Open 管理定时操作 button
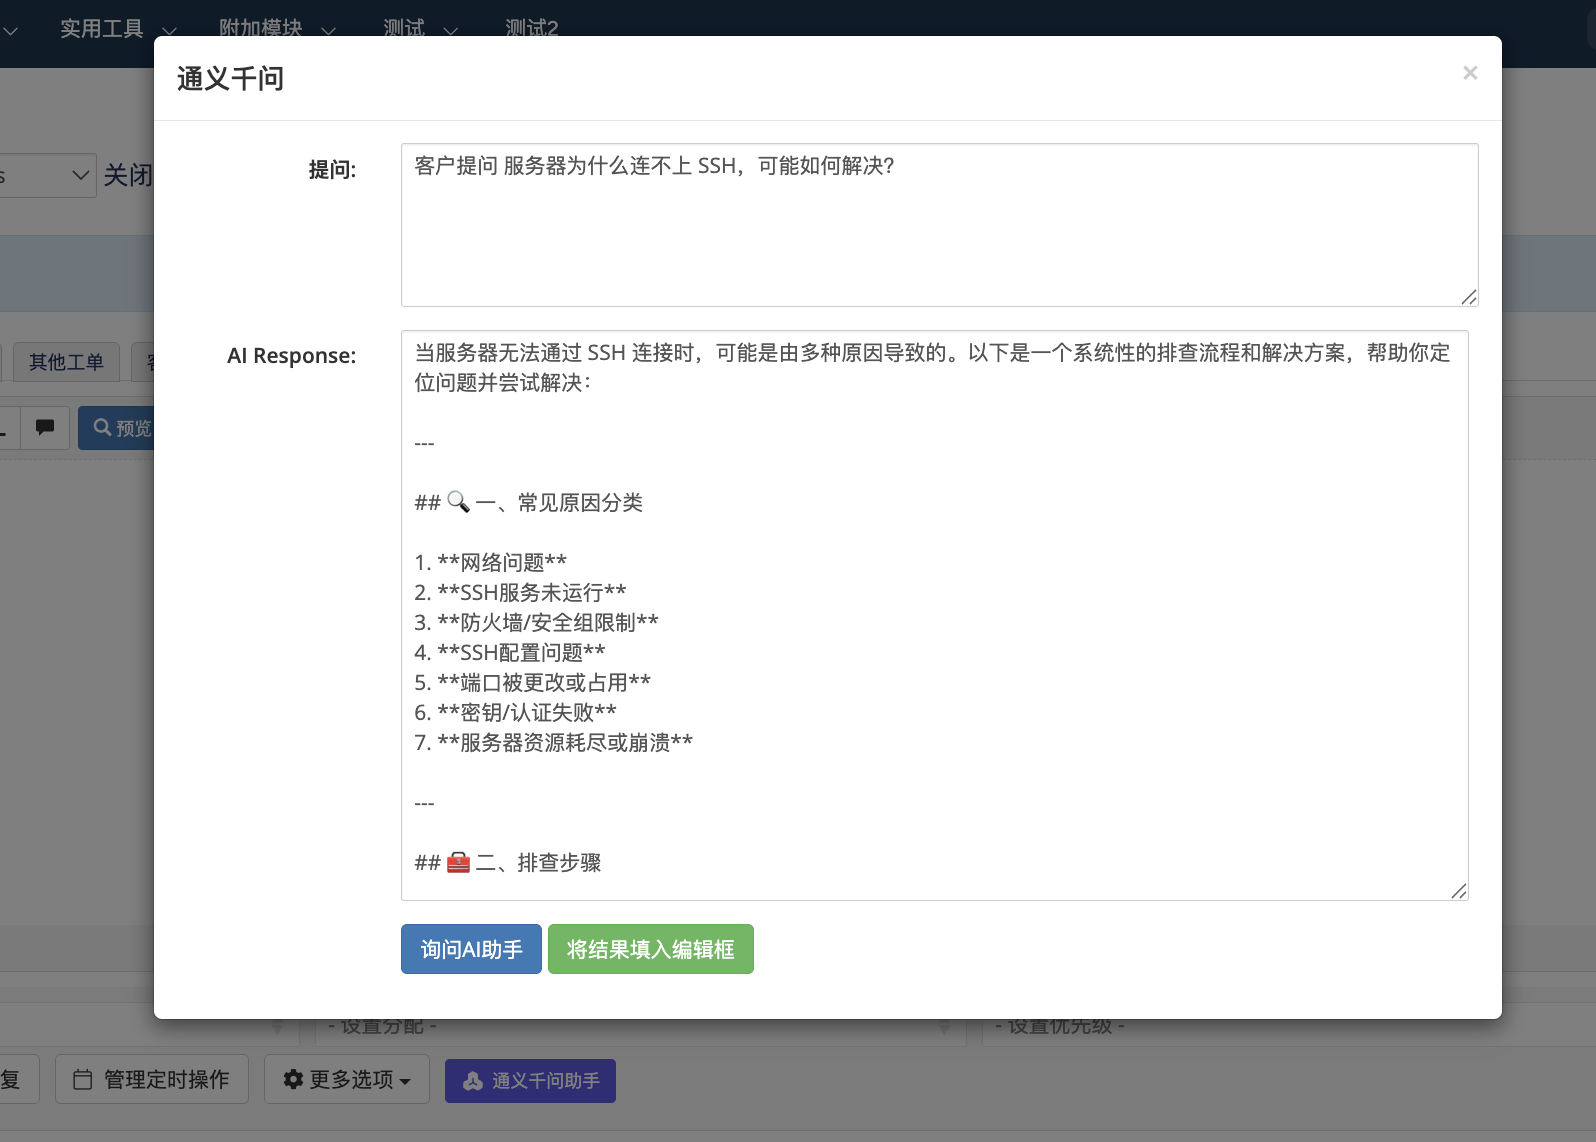 pyautogui.click(x=152, y=1079)
